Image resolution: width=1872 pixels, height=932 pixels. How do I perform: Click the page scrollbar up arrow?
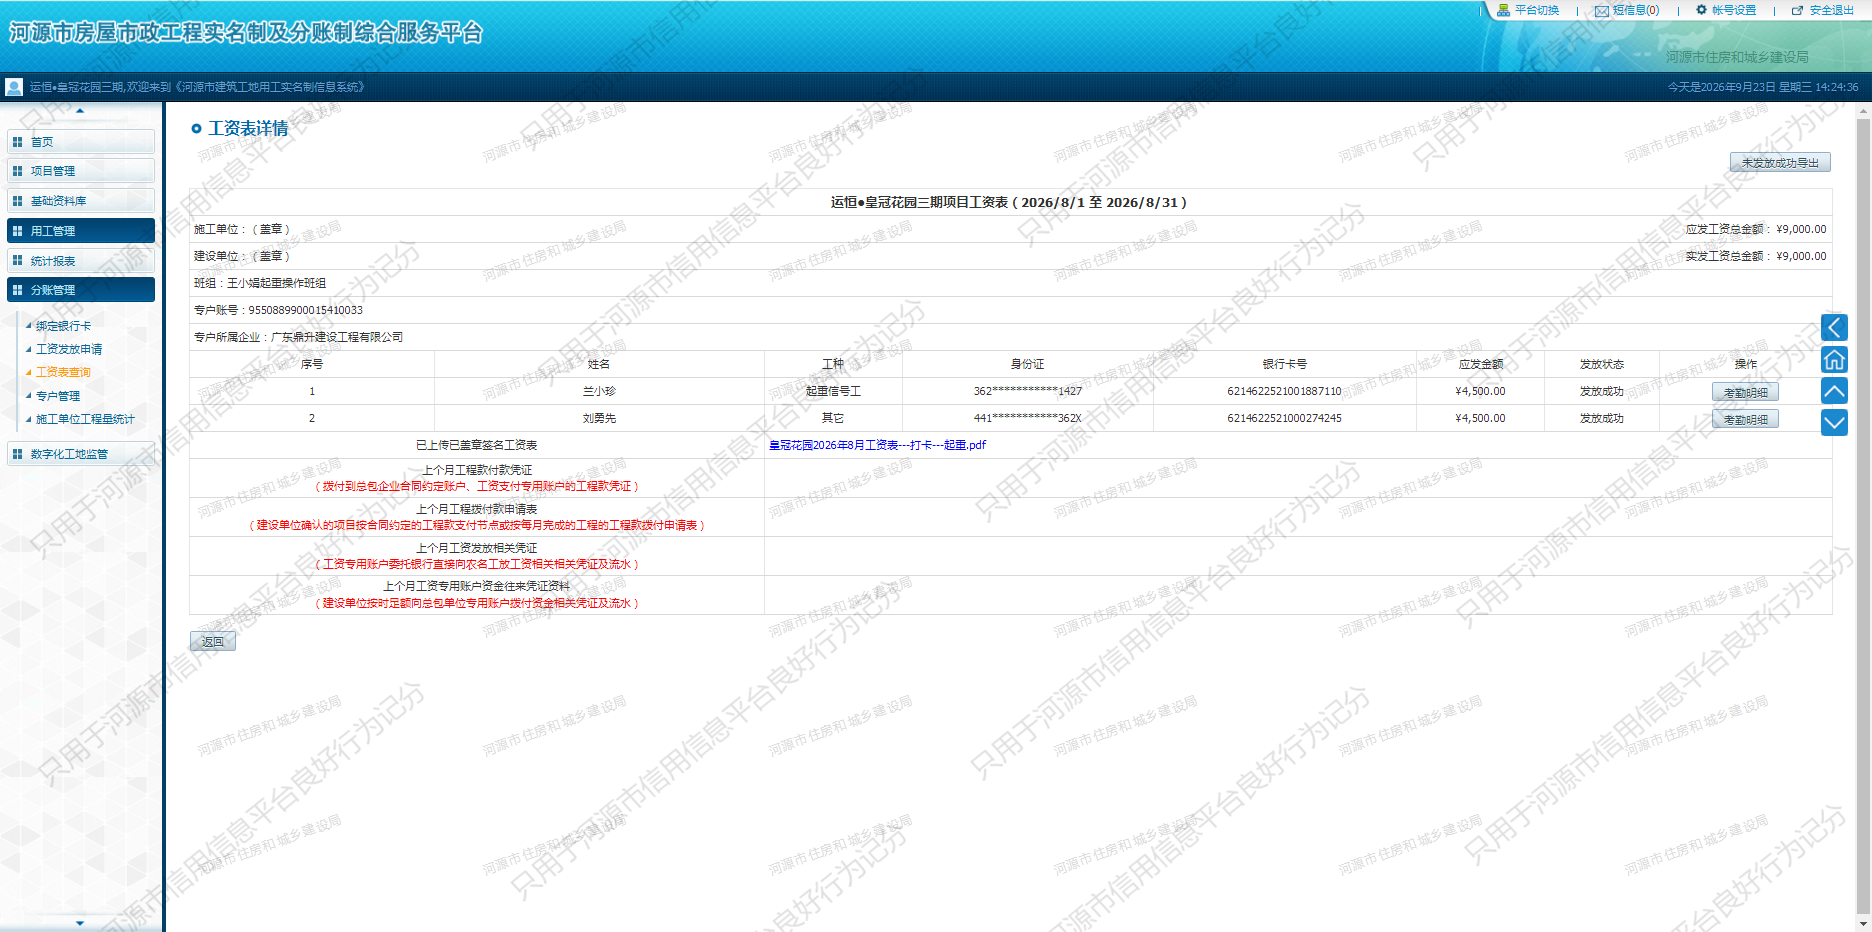coord(1863,111)
